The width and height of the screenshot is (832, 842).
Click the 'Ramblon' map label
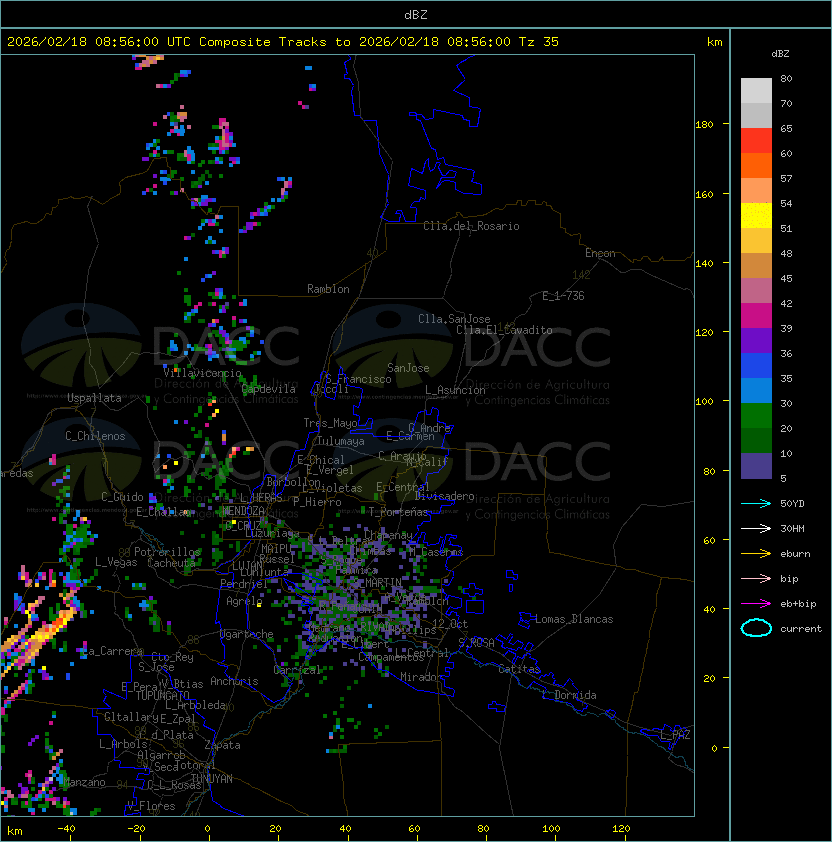coord(328,289)
